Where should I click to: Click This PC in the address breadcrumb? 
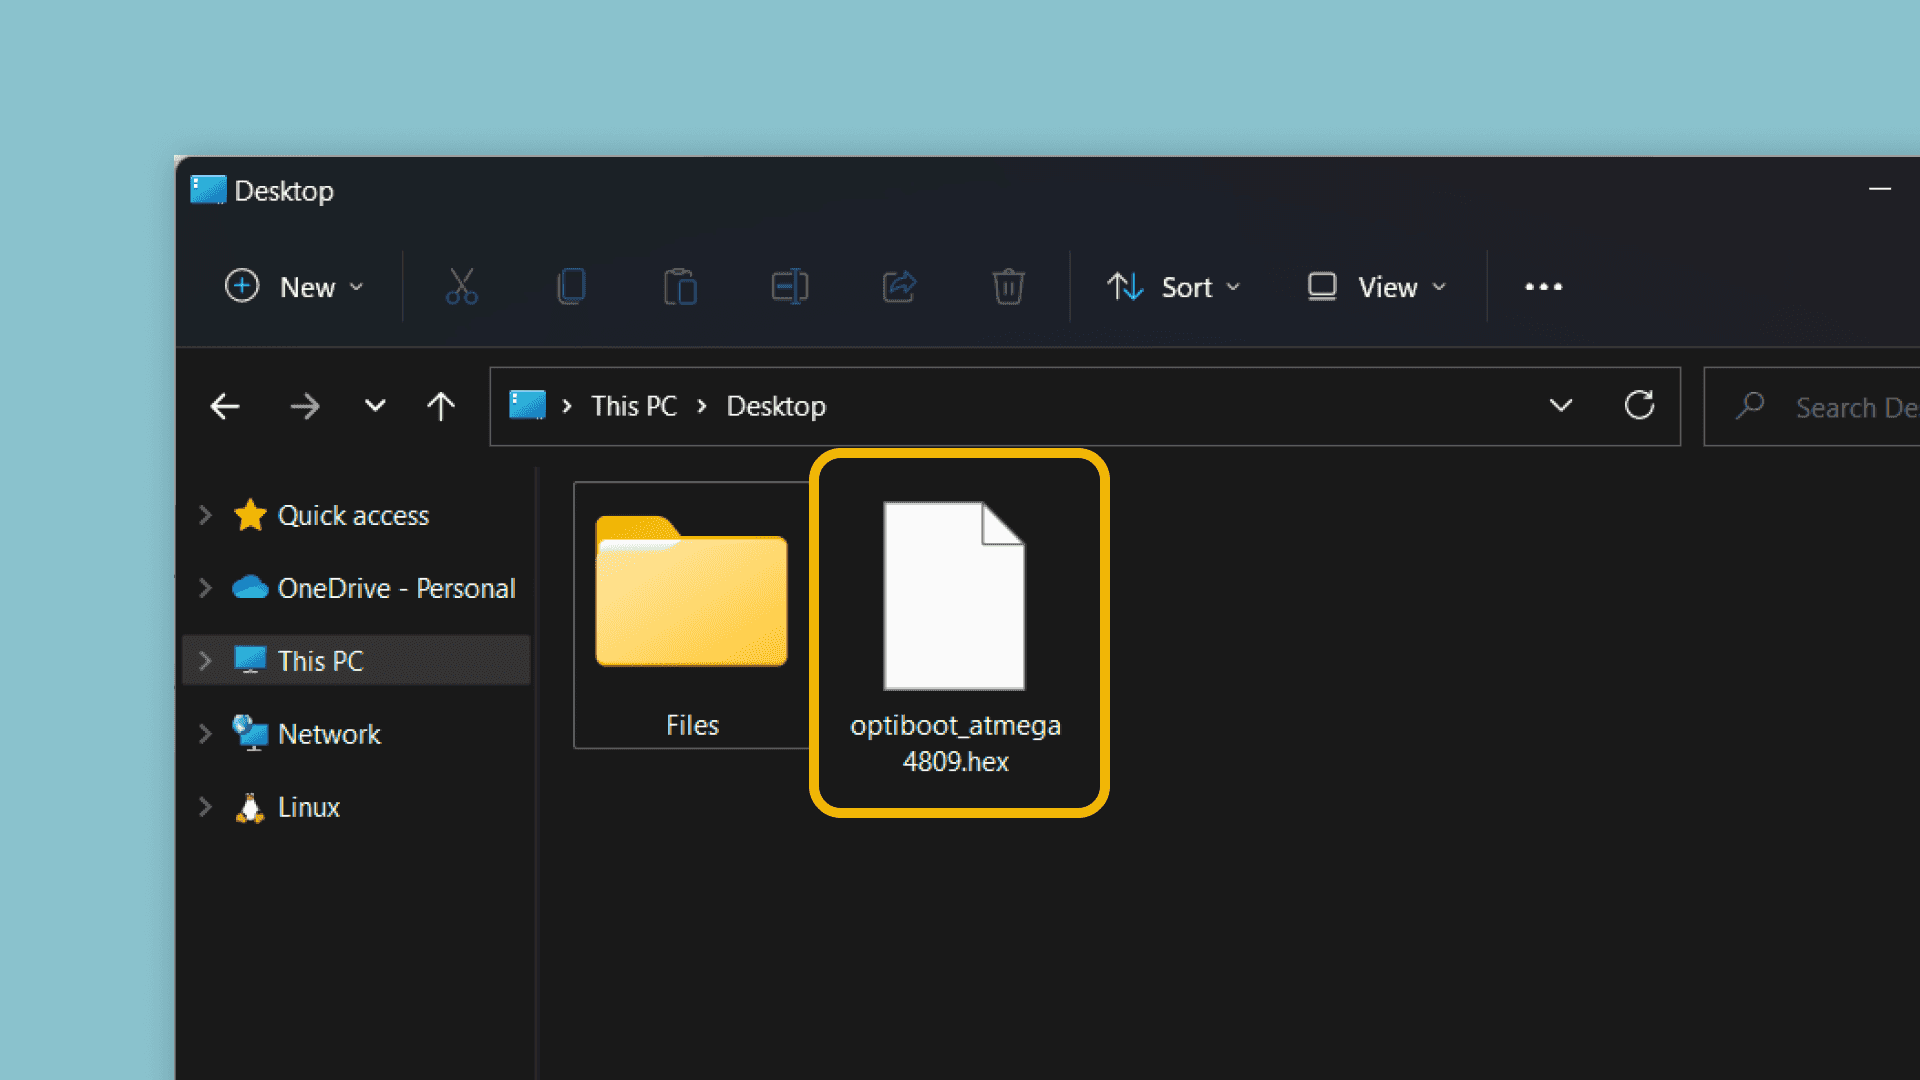(x=633, y=406)
